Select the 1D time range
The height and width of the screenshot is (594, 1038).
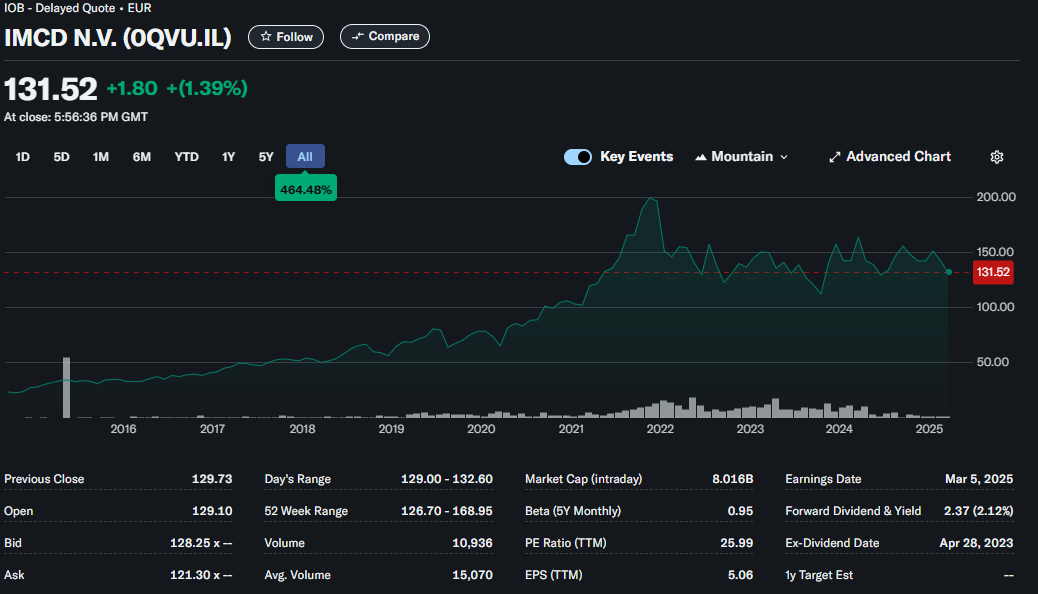pyautogui.click(x=23, y=157)
